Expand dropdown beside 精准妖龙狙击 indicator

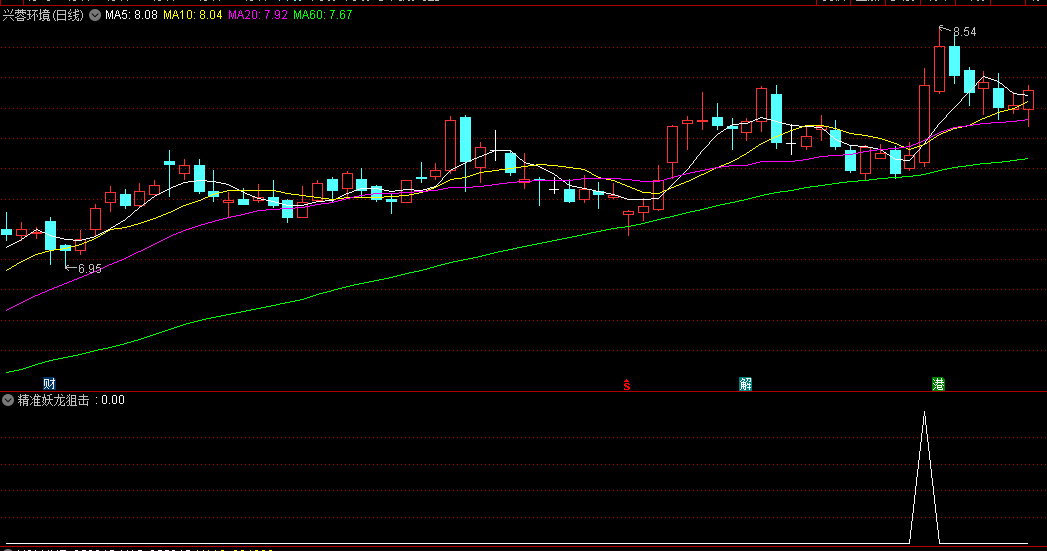8,400
